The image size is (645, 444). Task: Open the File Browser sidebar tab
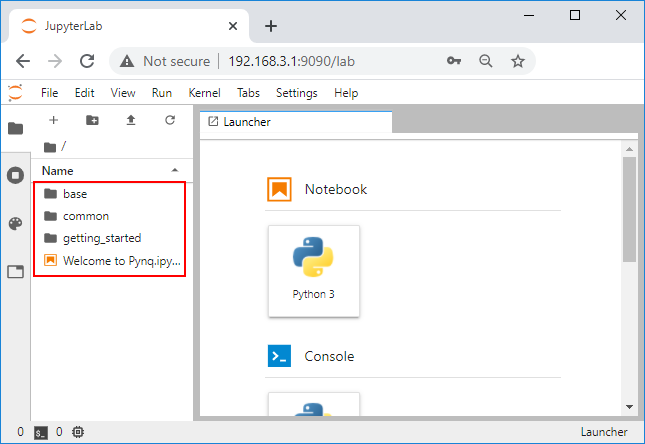pyautogui.click(x=15, y=128)
